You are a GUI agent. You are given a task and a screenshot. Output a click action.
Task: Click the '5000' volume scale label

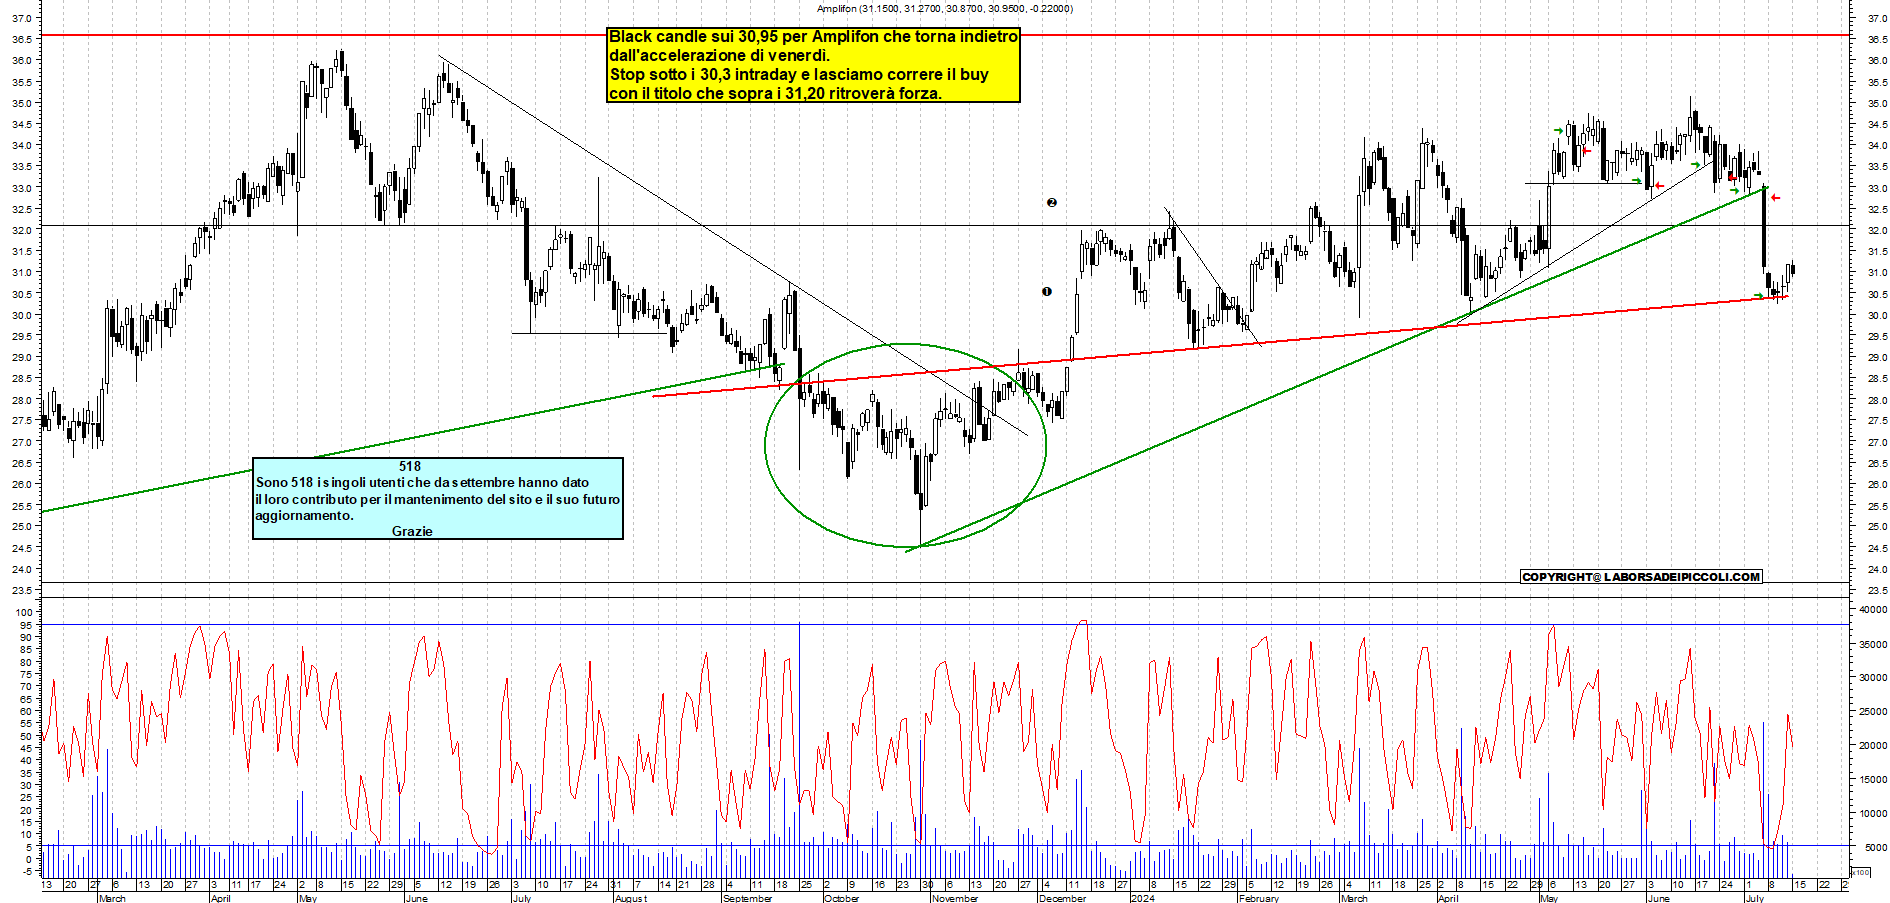pyautogui.click(x=1876, y=847)
